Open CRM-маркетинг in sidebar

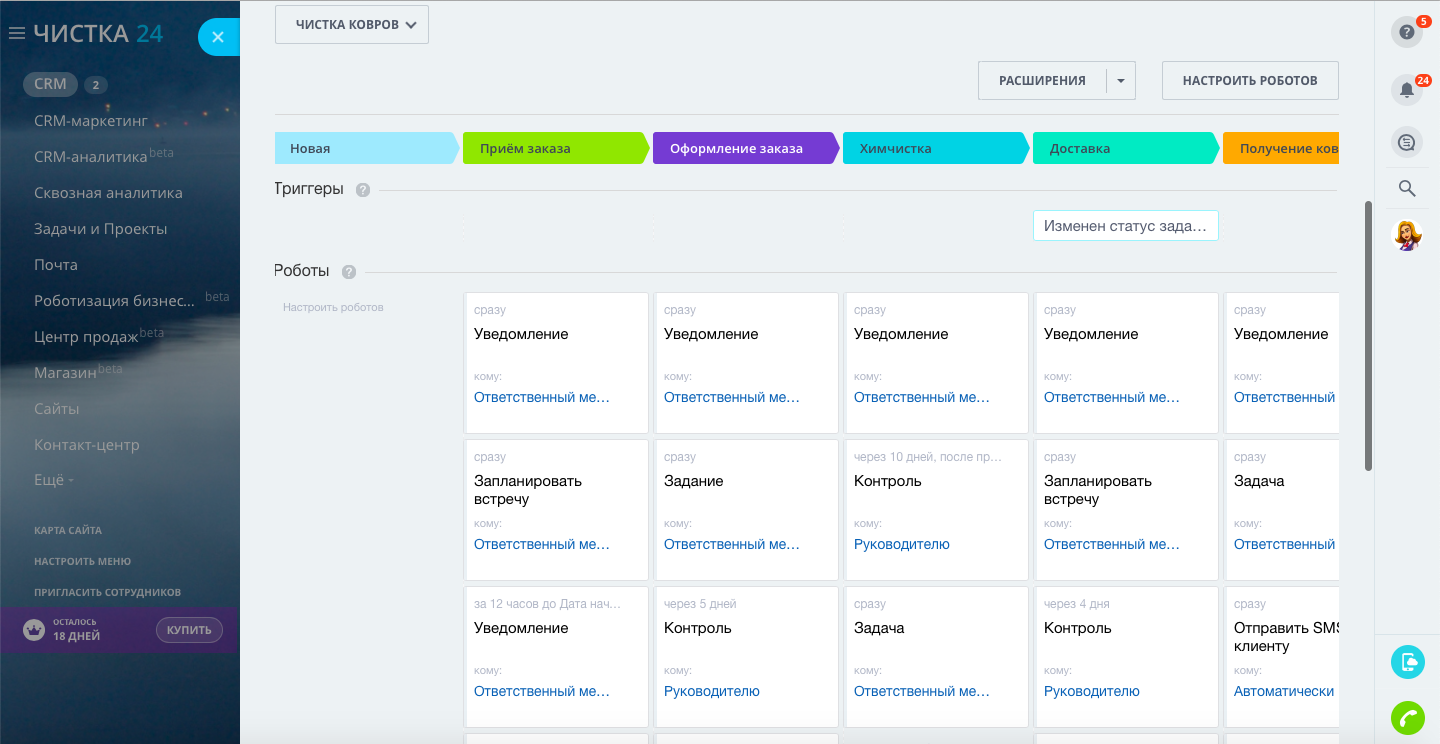click(x=91, y=121)
